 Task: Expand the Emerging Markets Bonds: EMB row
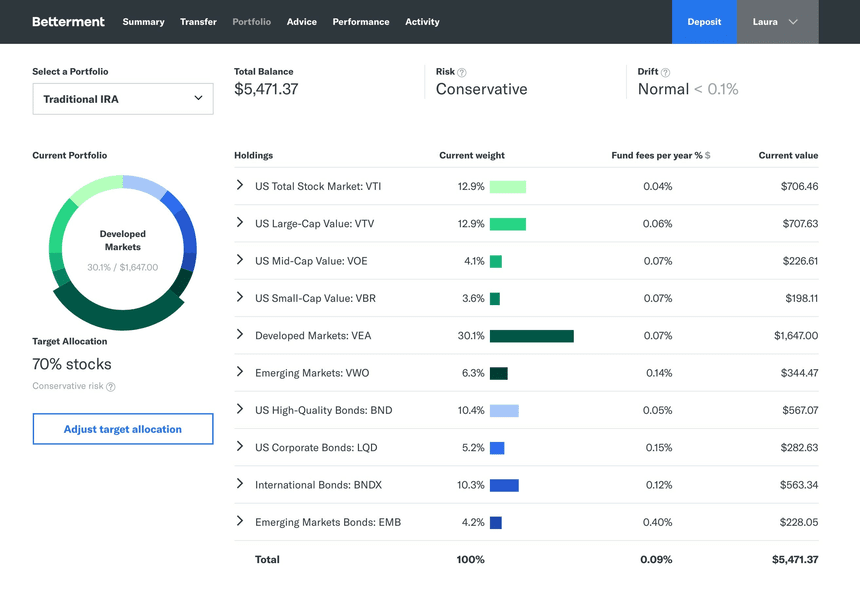pos(240,521)
